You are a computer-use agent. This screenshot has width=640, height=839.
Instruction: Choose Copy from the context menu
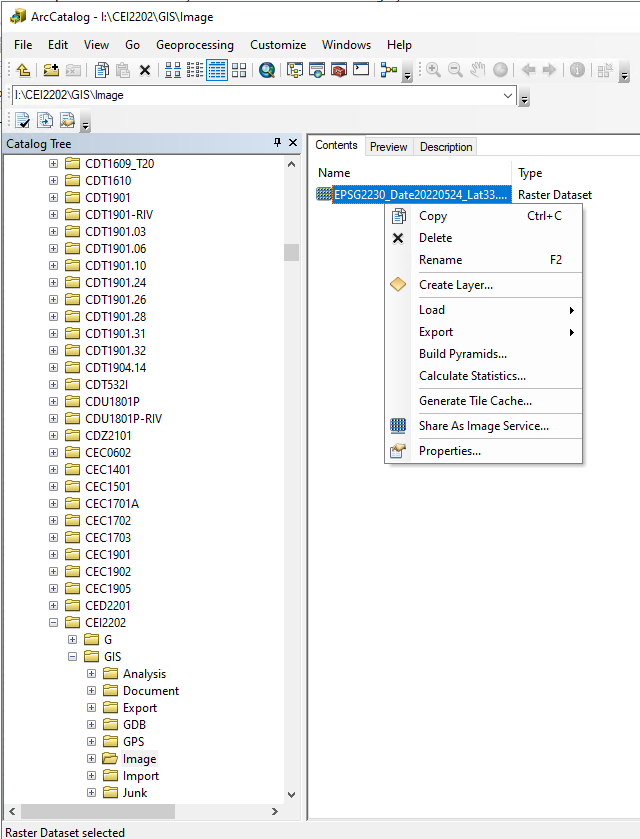pyautogui.click(x=484, y=216)
